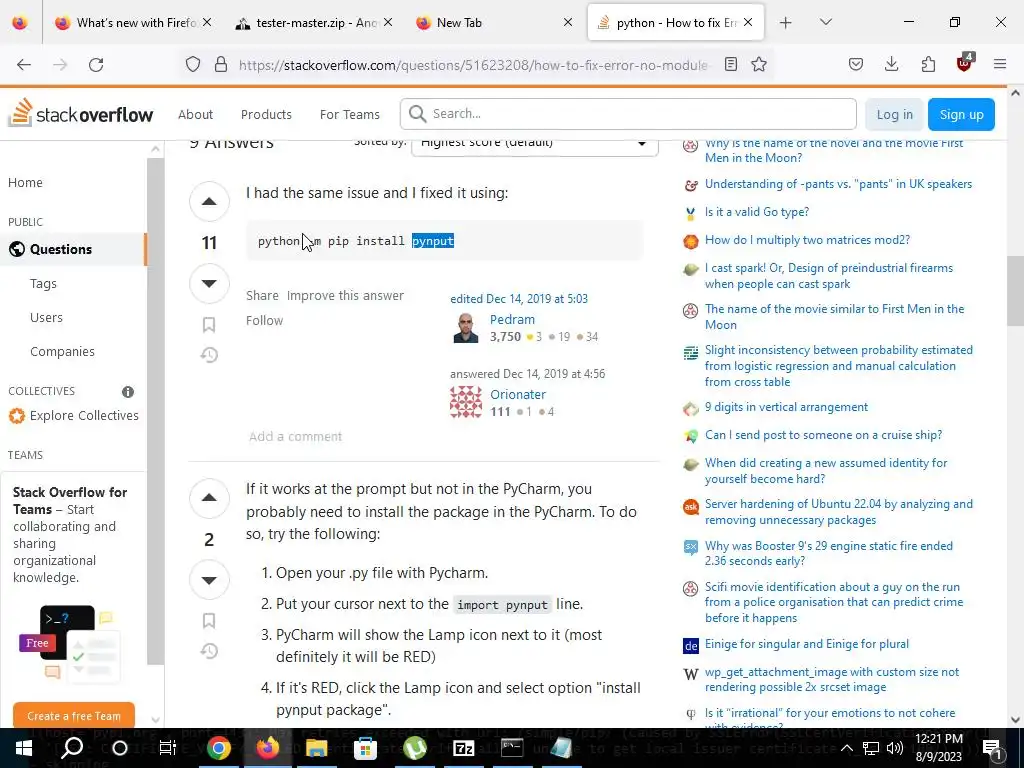1024x768 pixels.
Task: View 'edited Dec 14, 2019 at 5:03' revision
Action: 519,298
